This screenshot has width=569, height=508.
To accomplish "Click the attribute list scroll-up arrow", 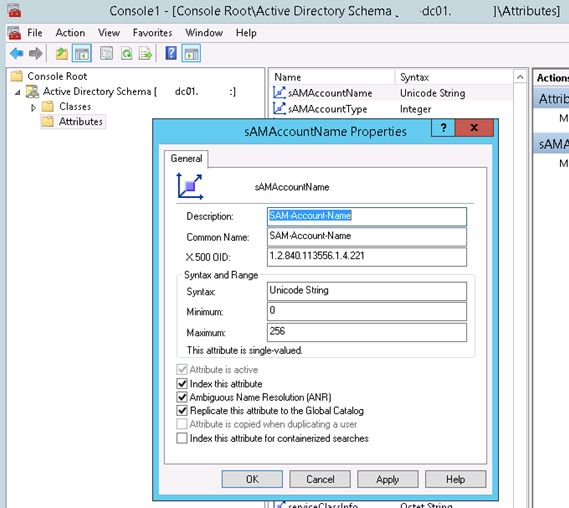I will [x=520, y=77].
